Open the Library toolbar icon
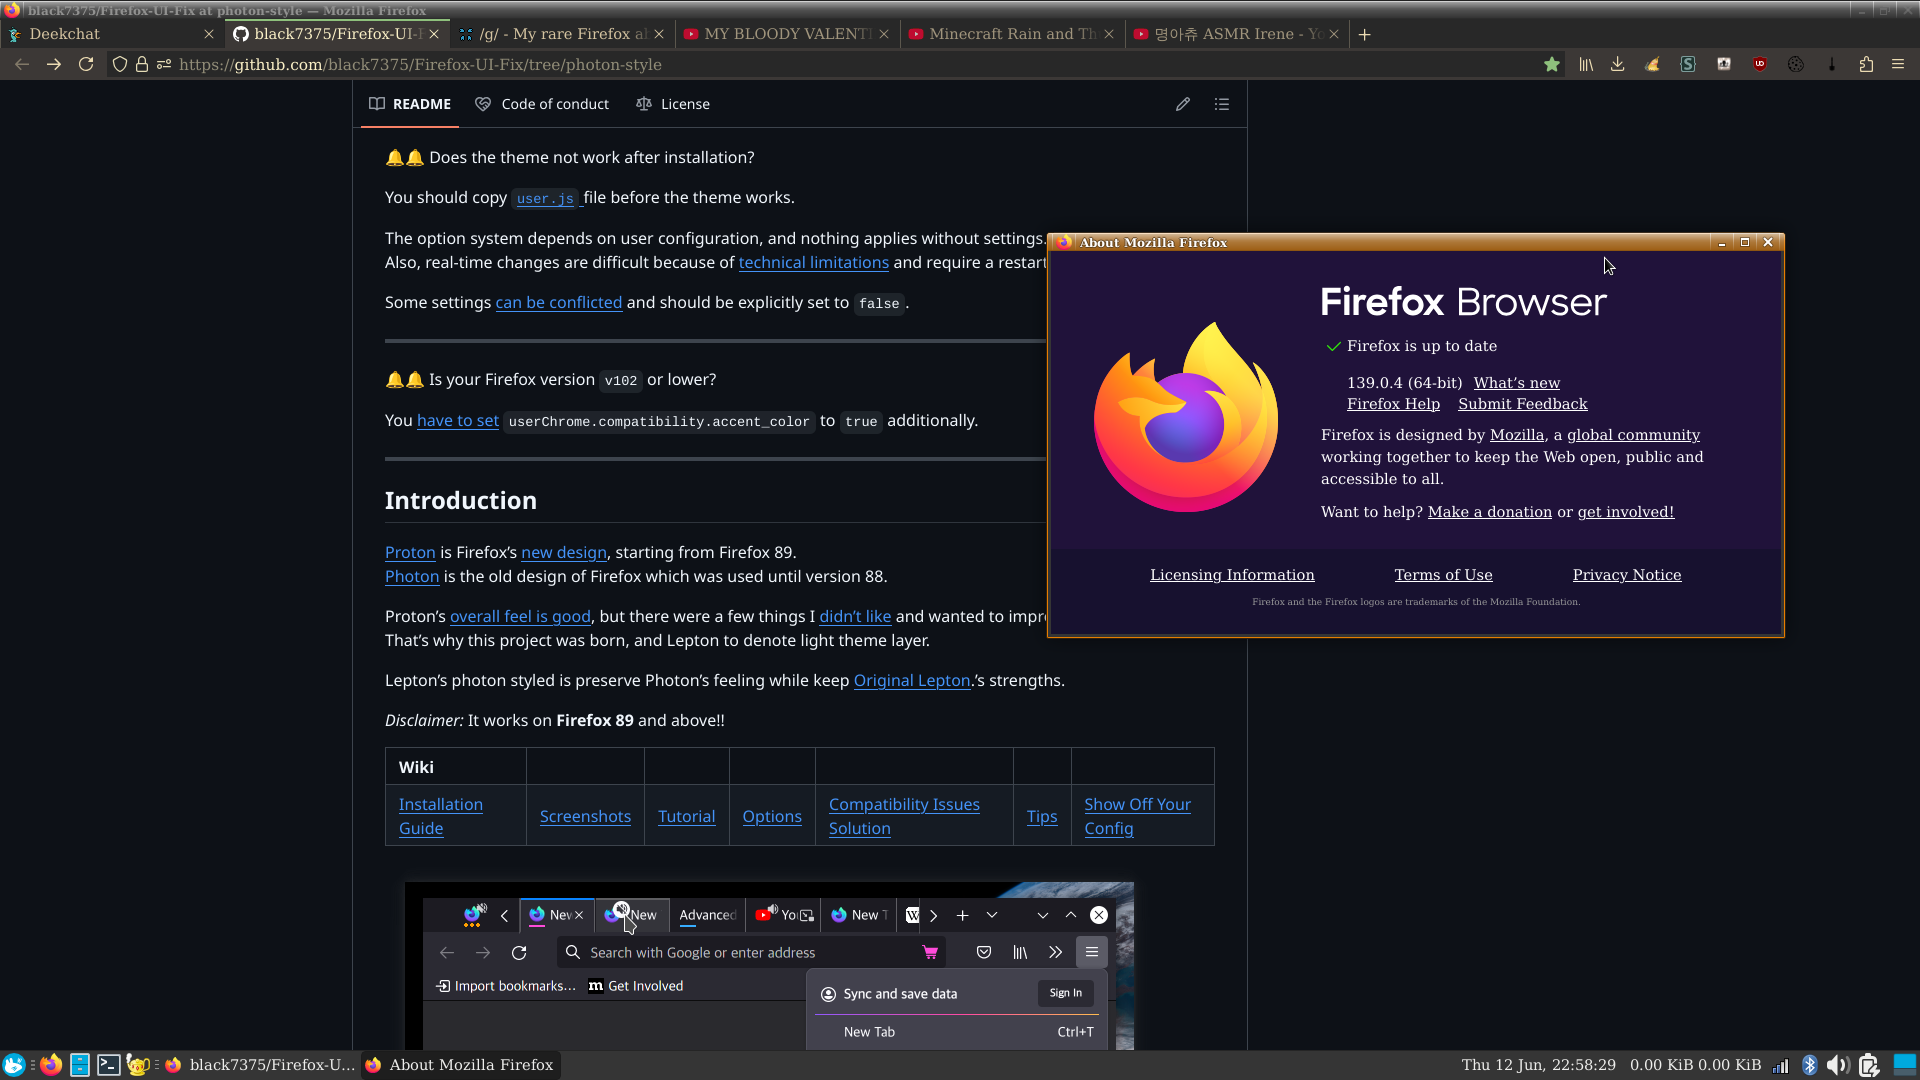1920x1080 pixels. 1586,64
